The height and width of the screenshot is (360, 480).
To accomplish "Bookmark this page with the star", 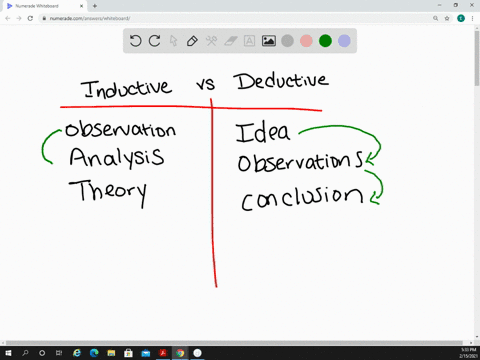I will click(x=447, y=18).
